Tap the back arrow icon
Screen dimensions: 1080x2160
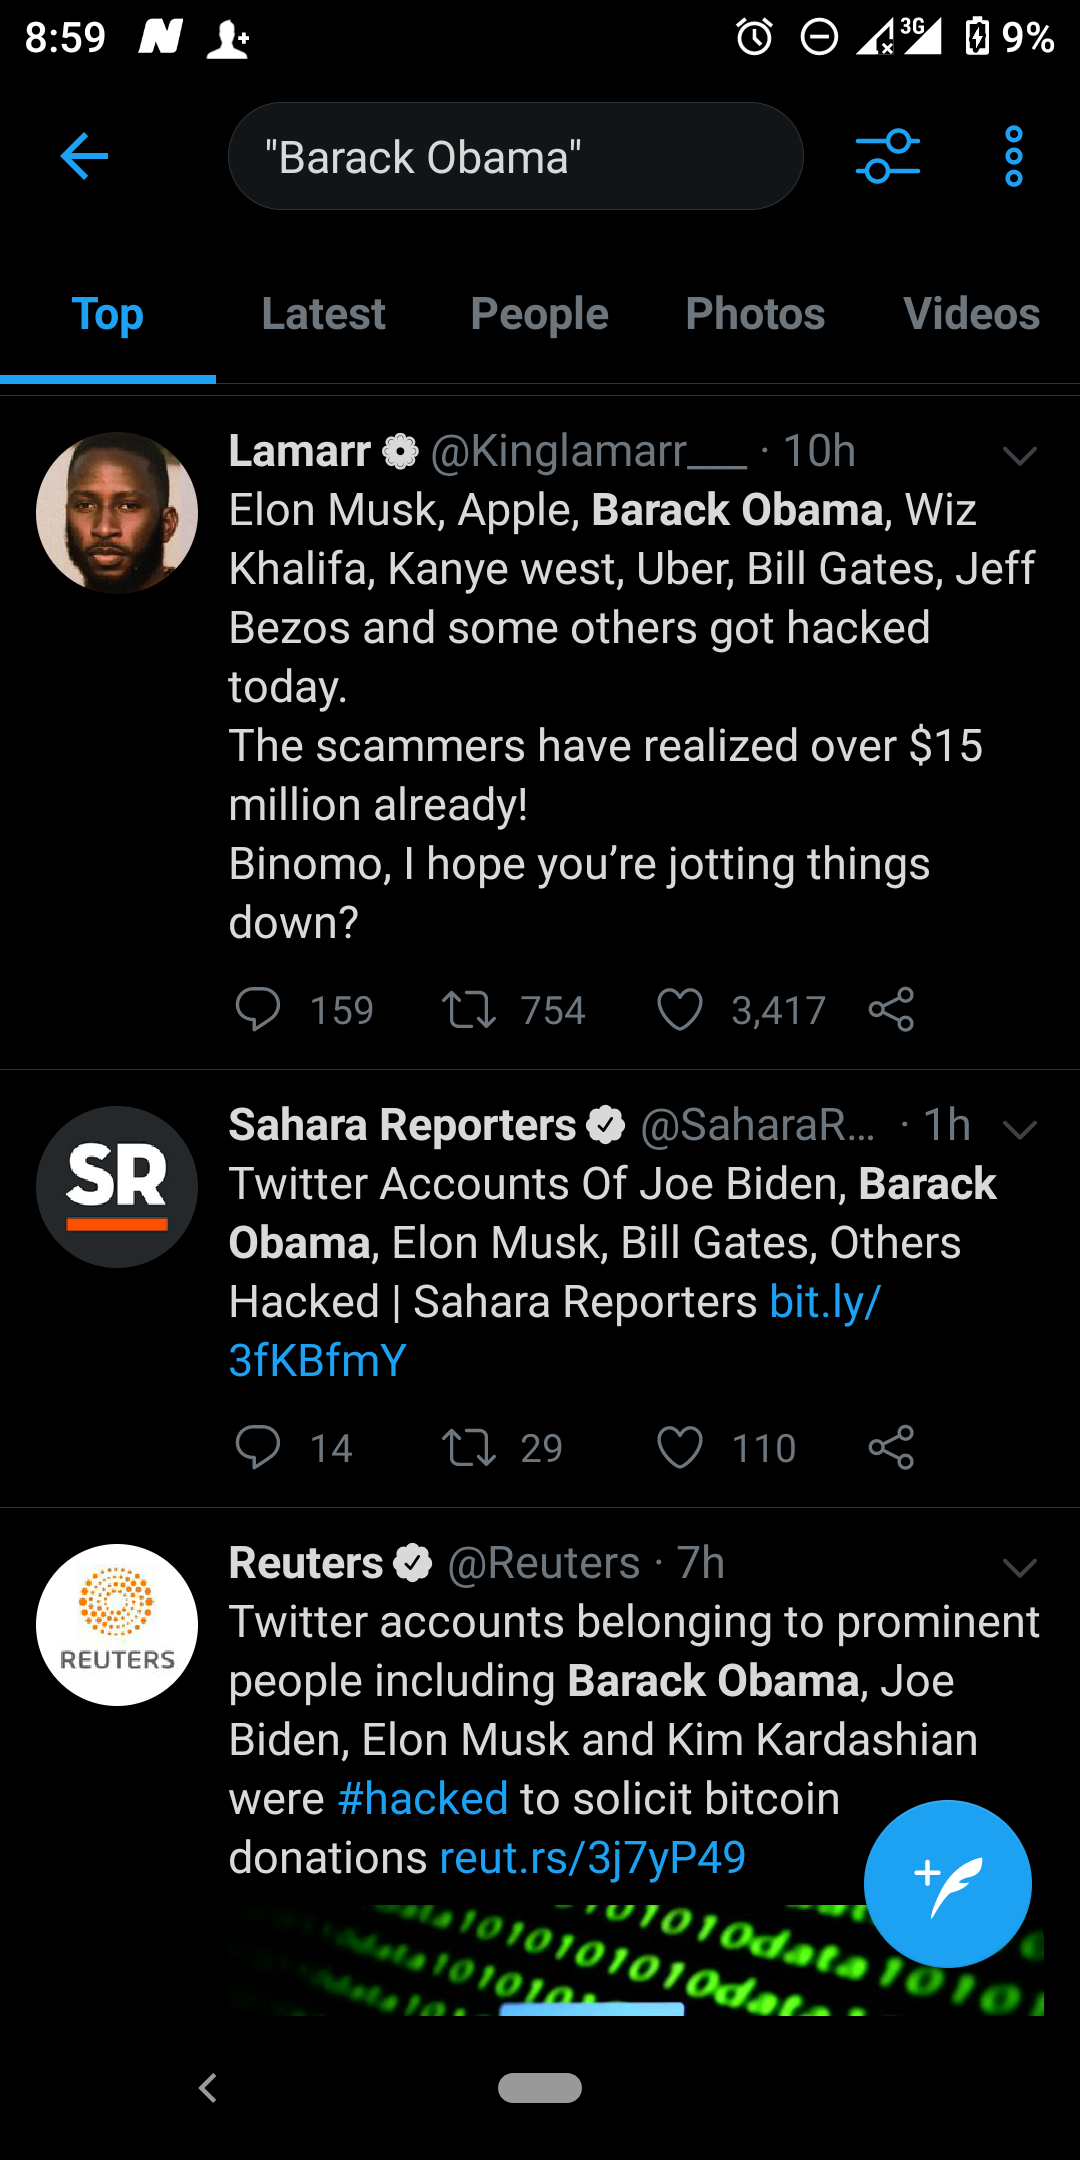coord(84,157)
